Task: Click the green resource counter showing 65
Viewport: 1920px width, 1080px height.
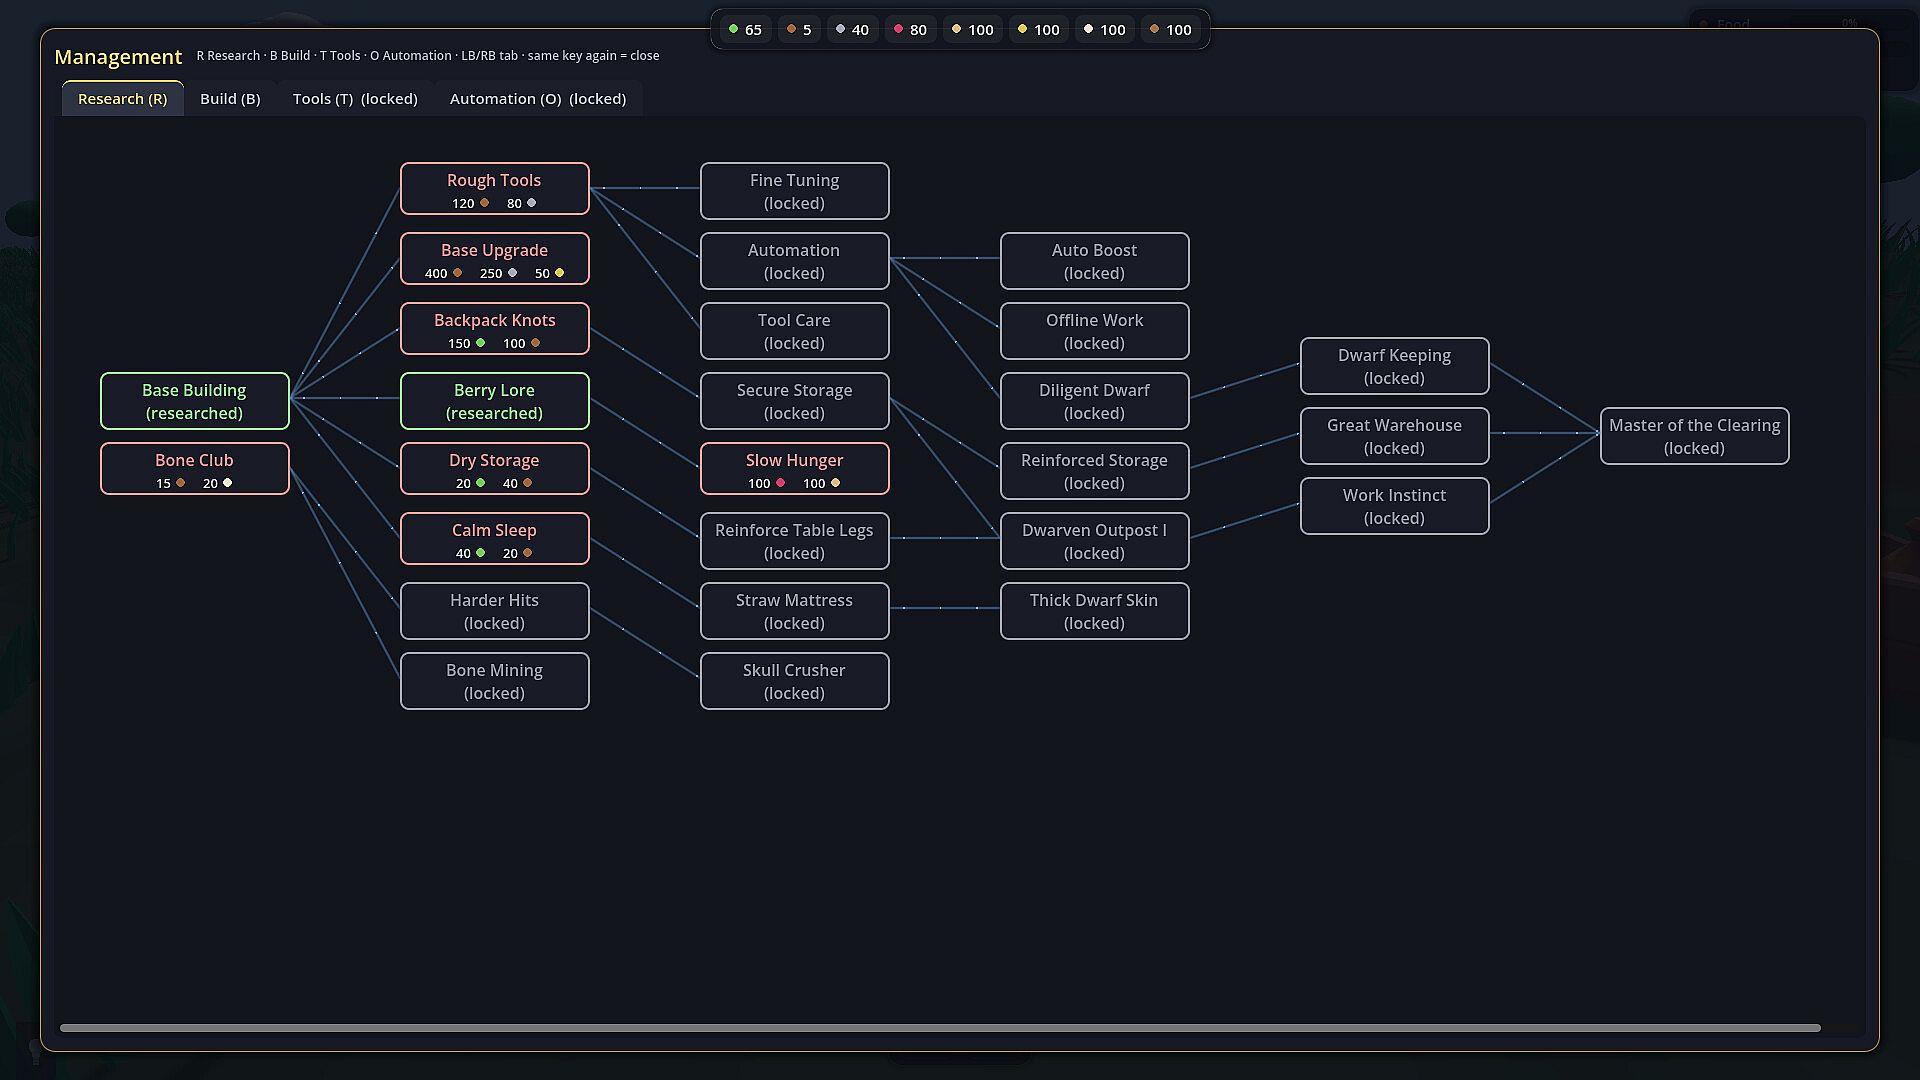Action: coord(745,30)
